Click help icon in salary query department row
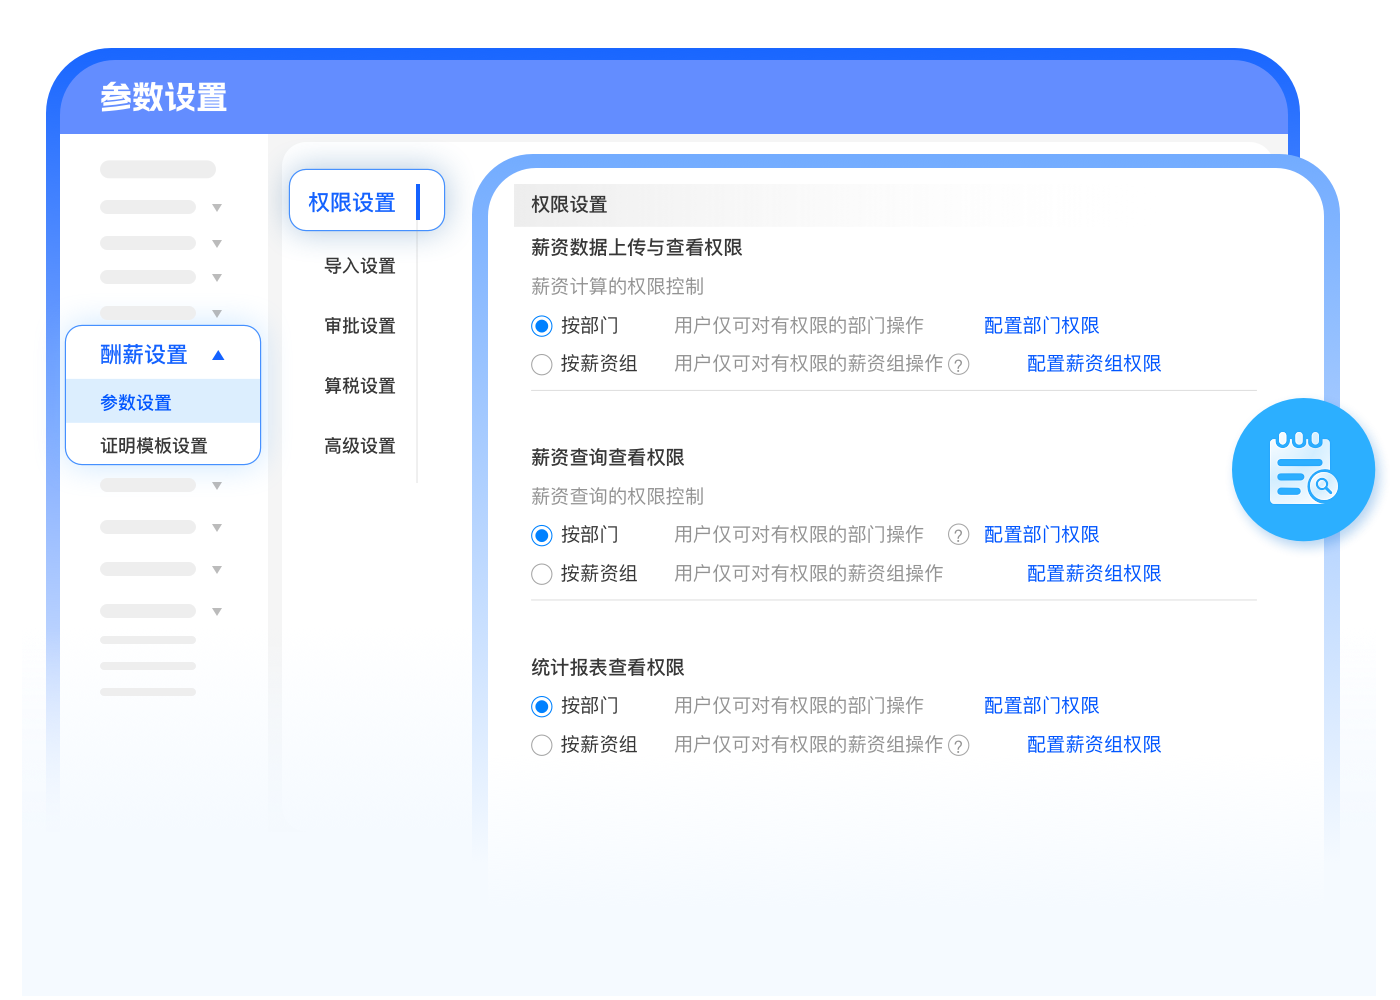 click(x=958, y=535)
